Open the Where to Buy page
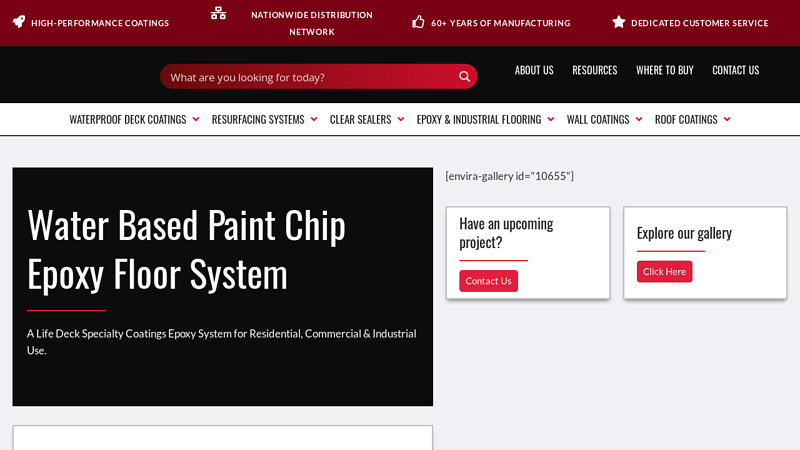800x450 pixels. click(664, 70)
